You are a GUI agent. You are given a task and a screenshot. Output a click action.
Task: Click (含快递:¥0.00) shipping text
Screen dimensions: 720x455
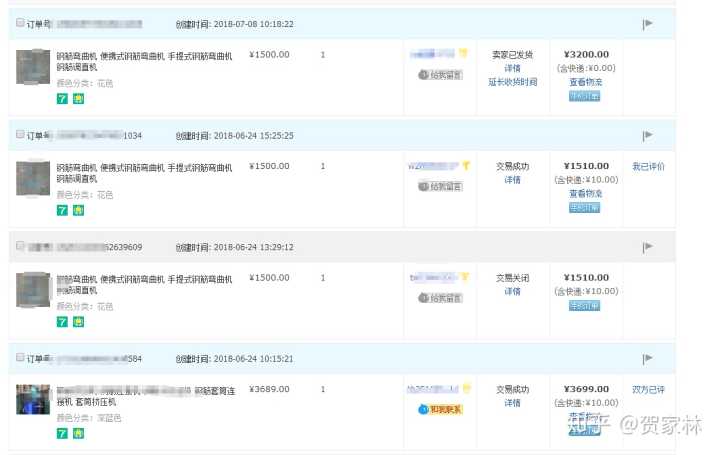pyautogui.click(x=586, y=68)
